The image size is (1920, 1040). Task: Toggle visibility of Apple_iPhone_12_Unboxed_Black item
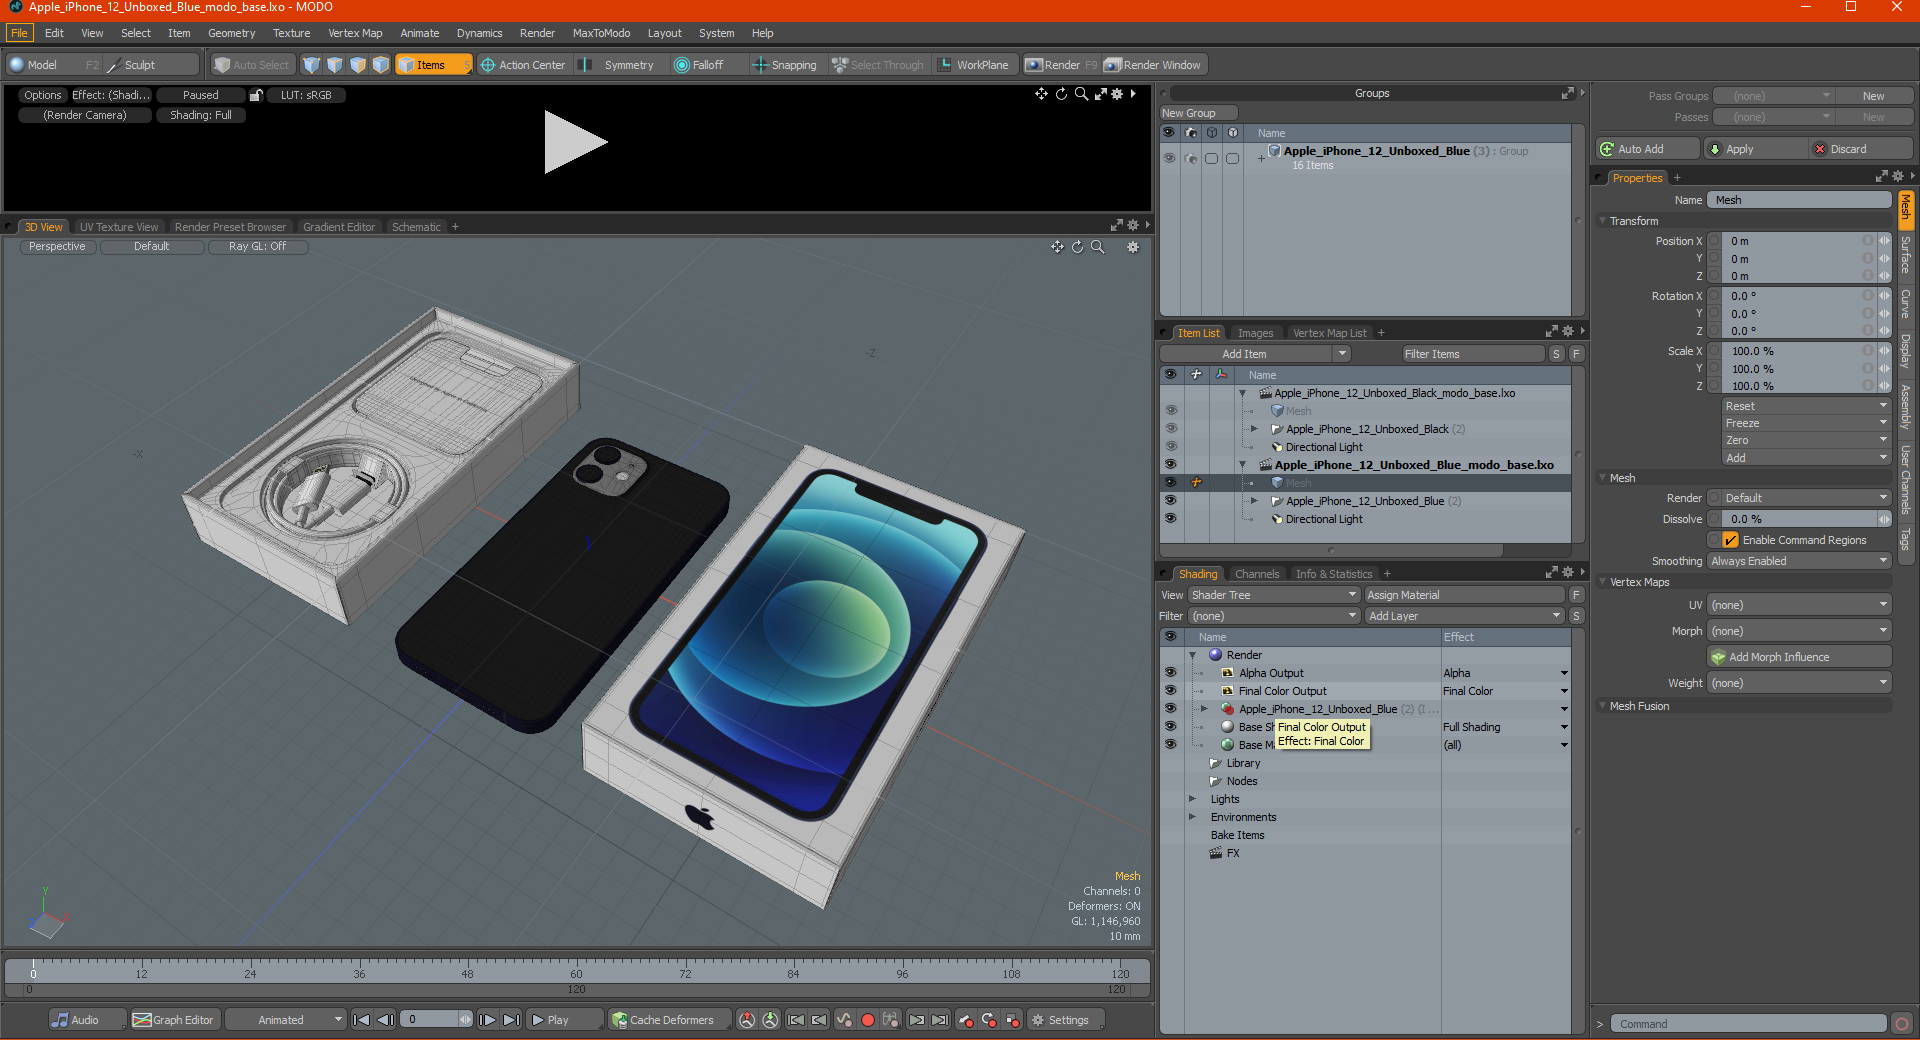[1170, 428]
